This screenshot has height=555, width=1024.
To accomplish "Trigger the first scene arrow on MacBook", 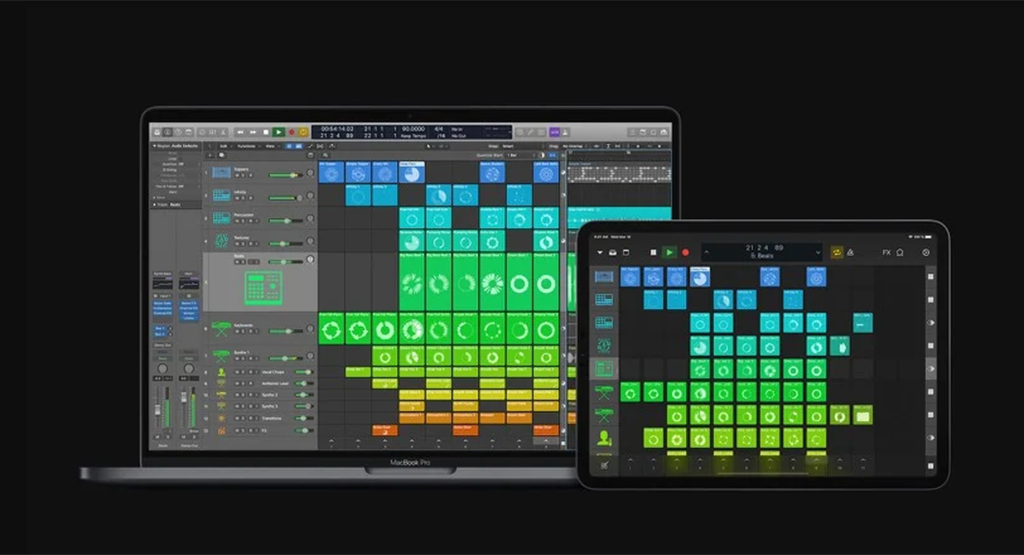I will click(331, 443).
